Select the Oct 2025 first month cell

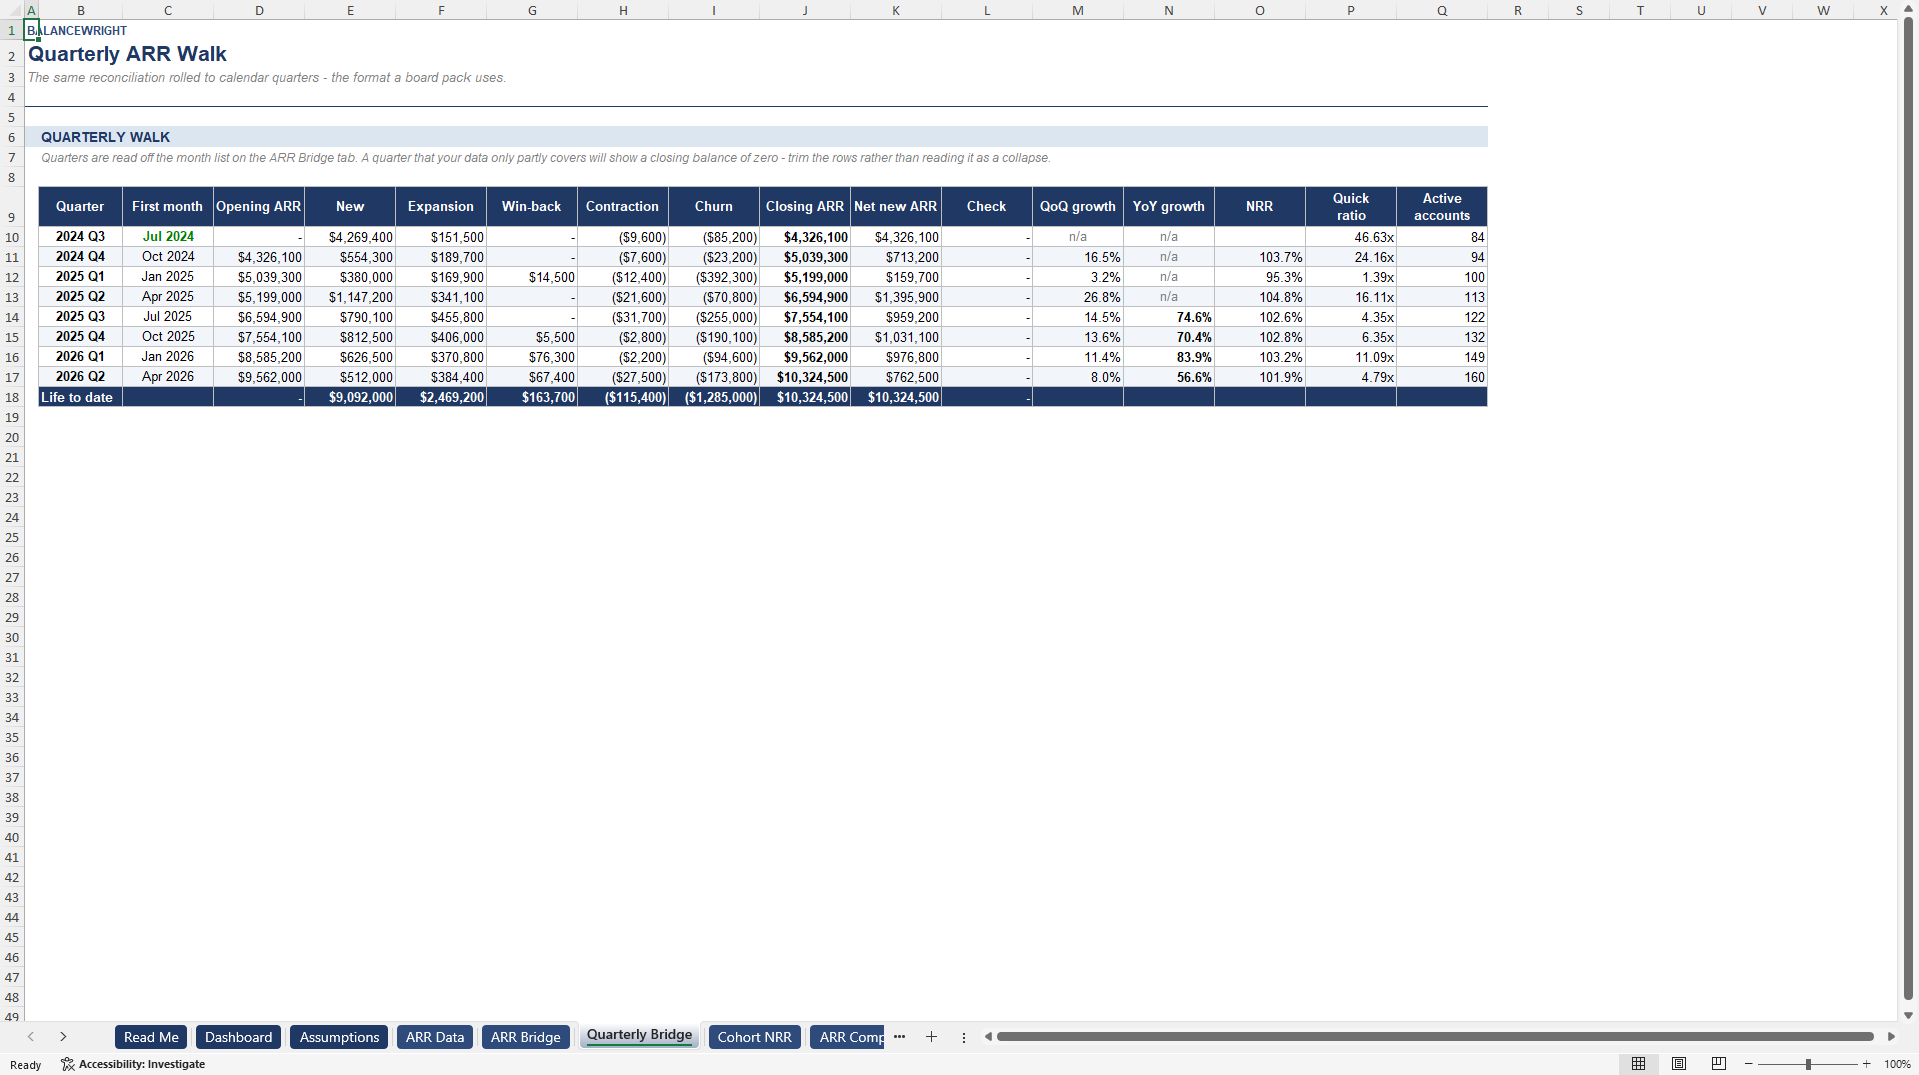[168, 337]
